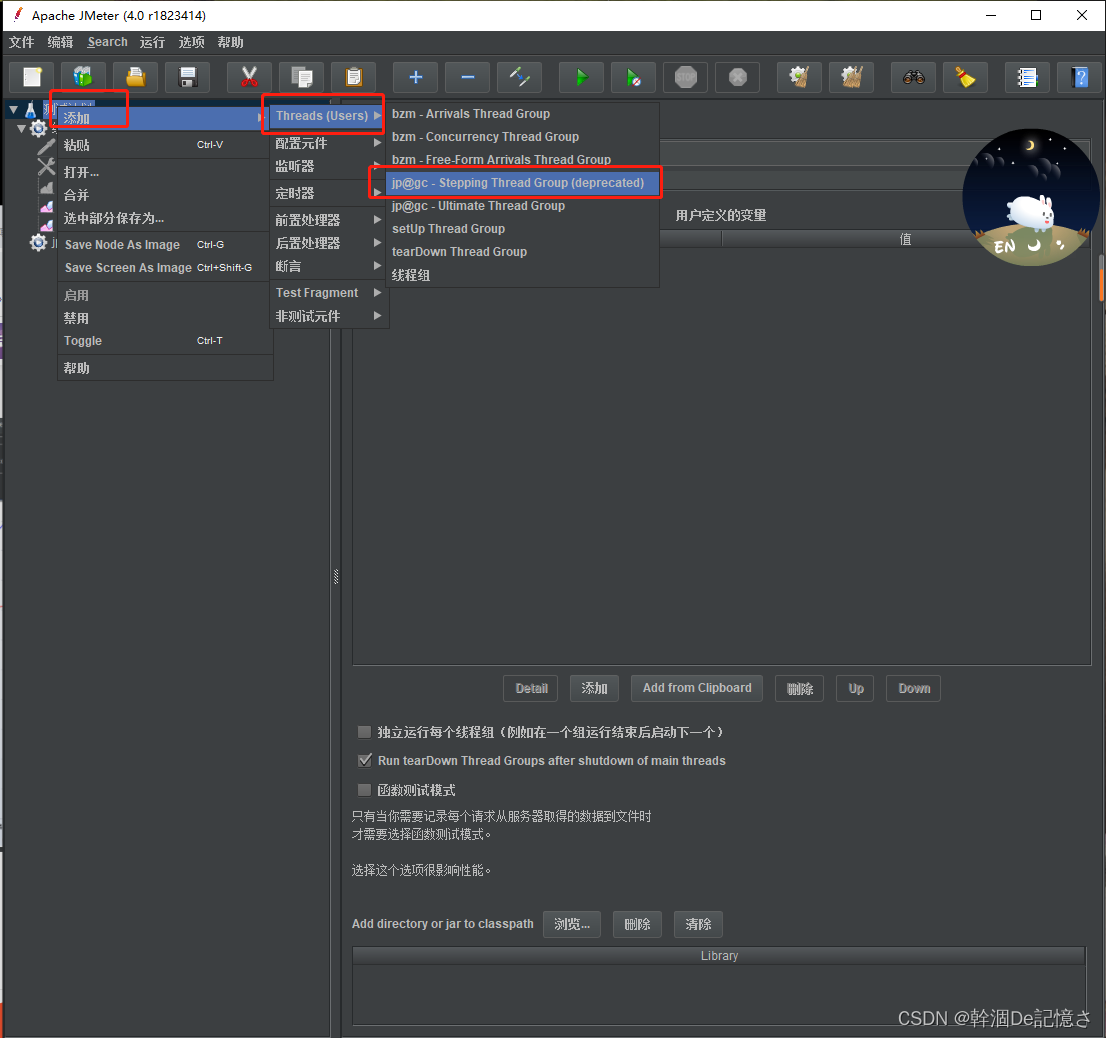Select the pipette element in test tree
The width and height of the screenshot is (1106, 1038).
46,147
